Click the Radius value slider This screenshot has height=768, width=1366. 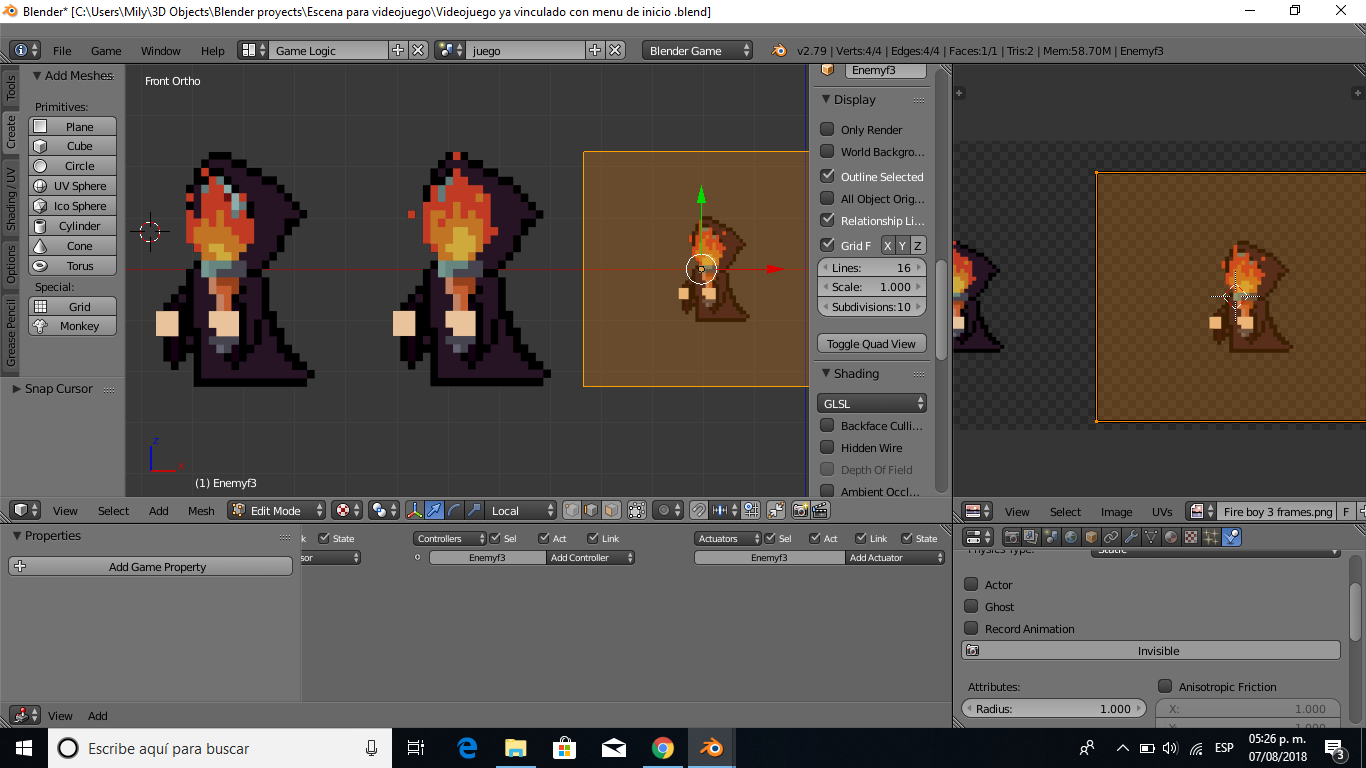(1053, 708)
